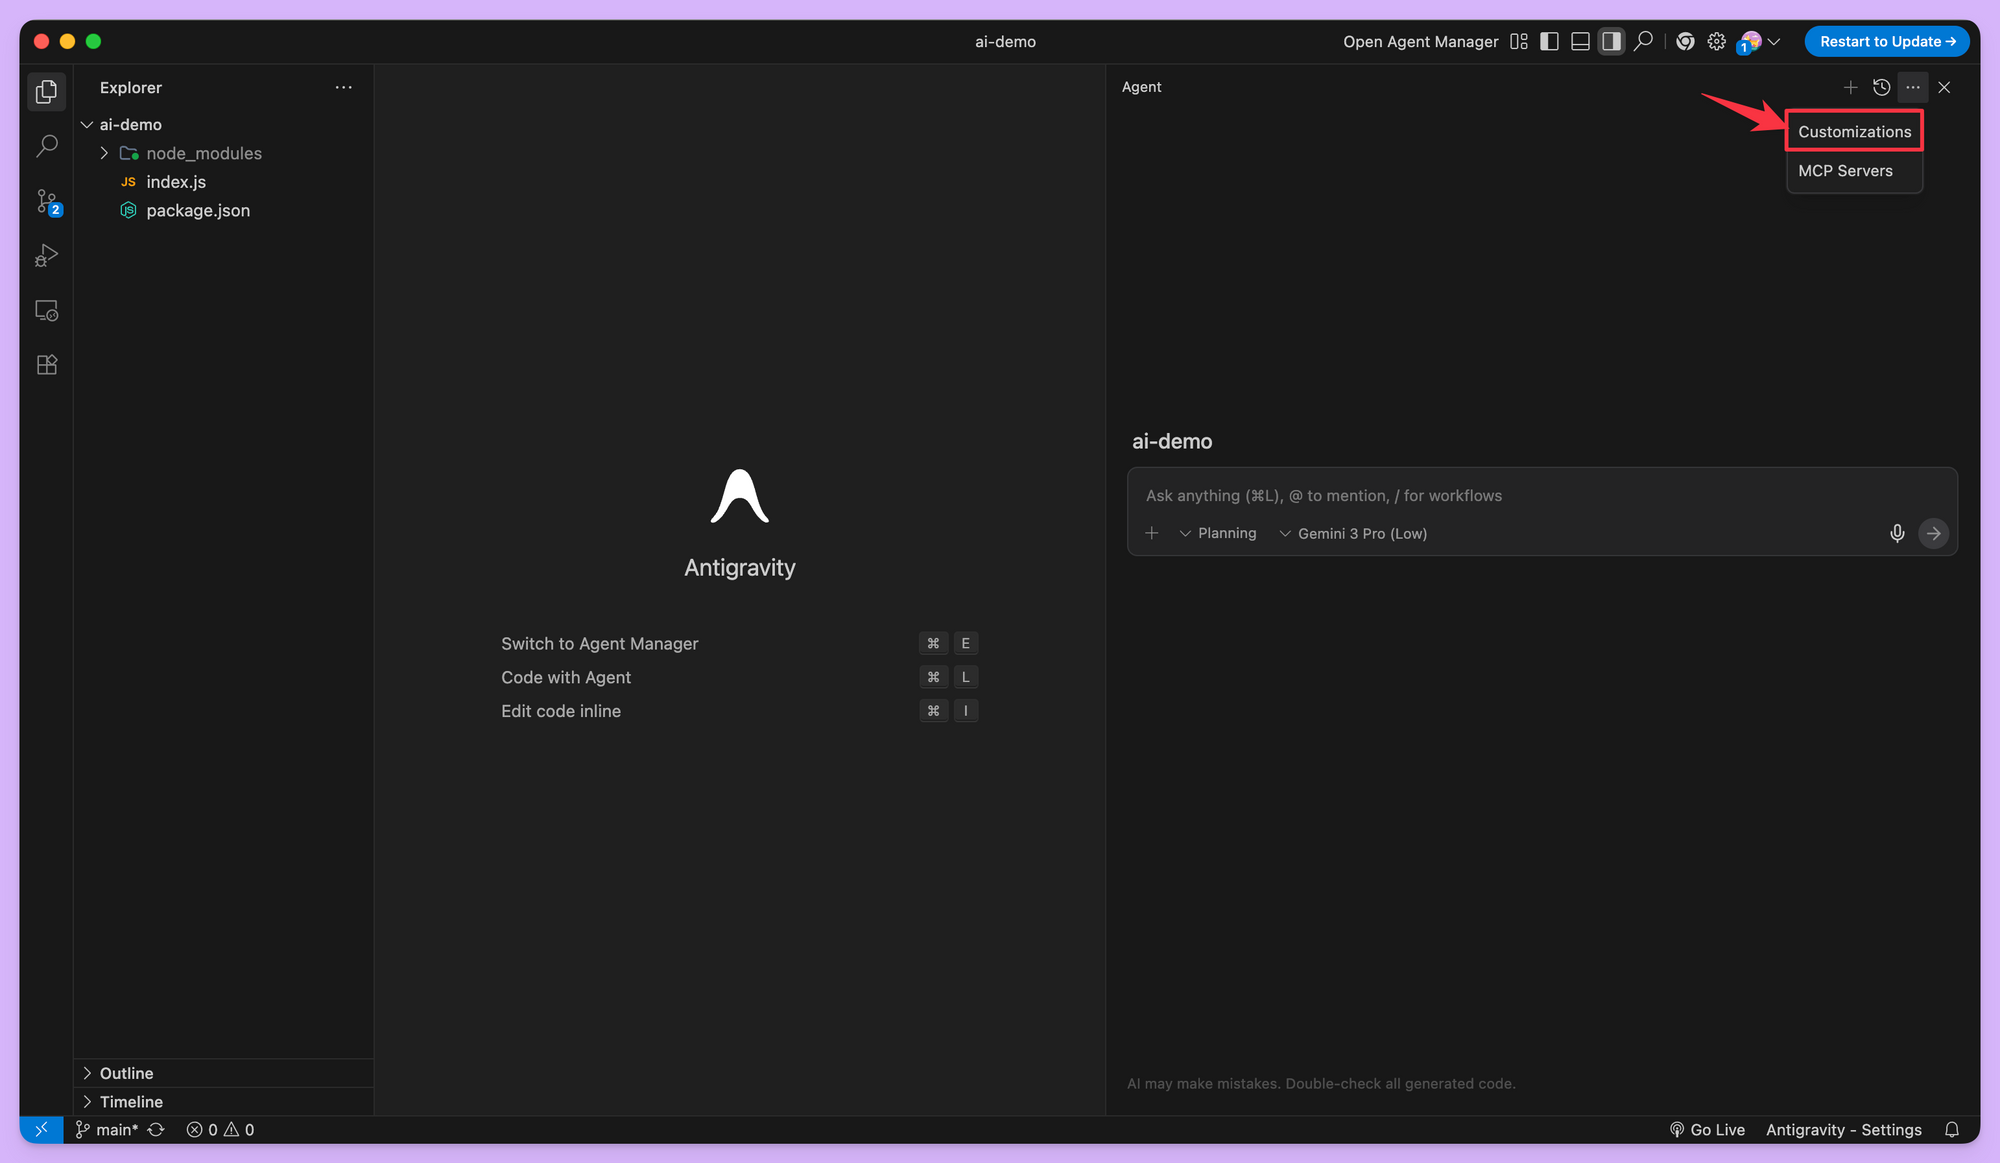Toggle the agent side panel layout
This screenshot has height=1163, width=2000.
tap(1611, 41)
